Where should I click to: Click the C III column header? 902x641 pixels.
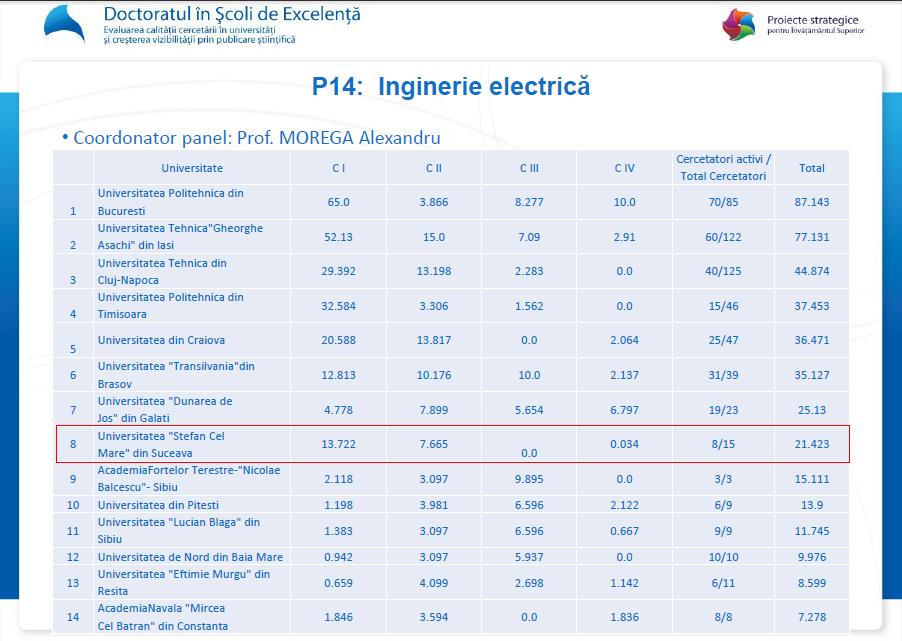[529, 168]
